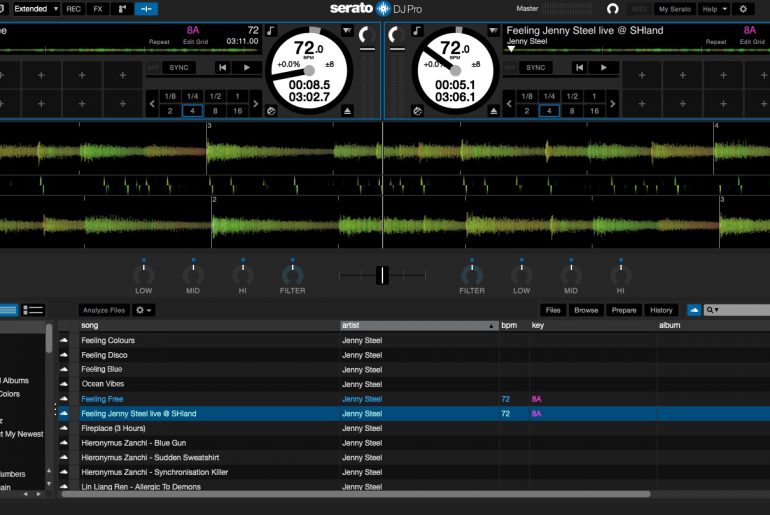Toggle the blue highlighted panel icon in top bar
The height and width of the screenshot is (515, 770).
click(x=146, y=9)
